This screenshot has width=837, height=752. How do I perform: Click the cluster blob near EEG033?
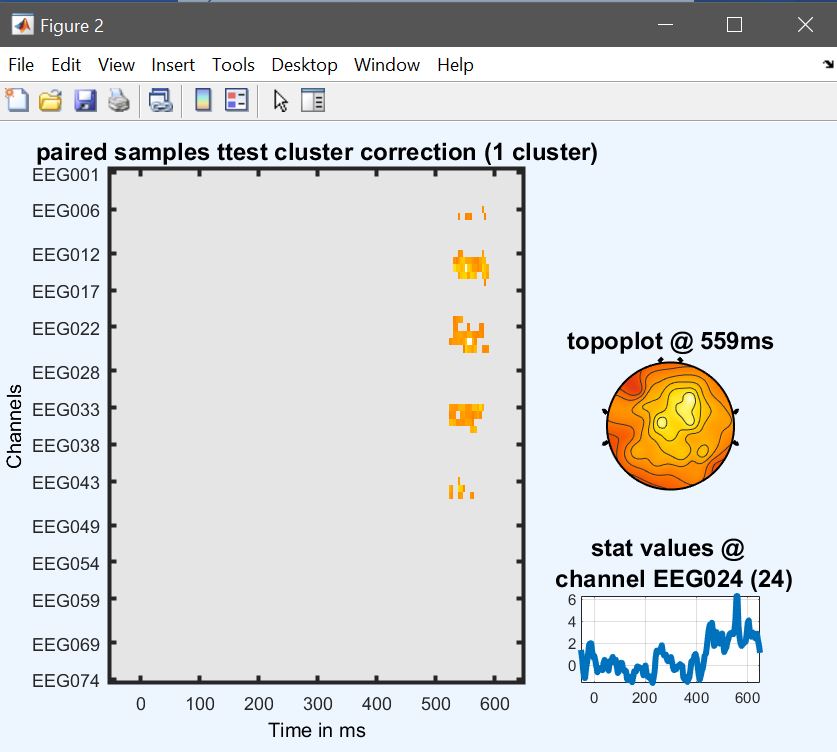[466, 417]
